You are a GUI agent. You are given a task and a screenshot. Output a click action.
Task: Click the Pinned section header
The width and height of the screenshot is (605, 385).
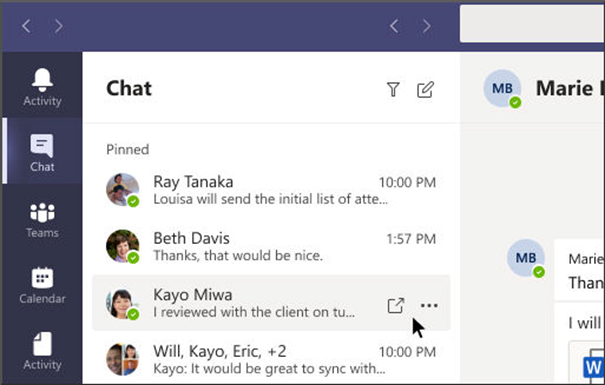128,149
